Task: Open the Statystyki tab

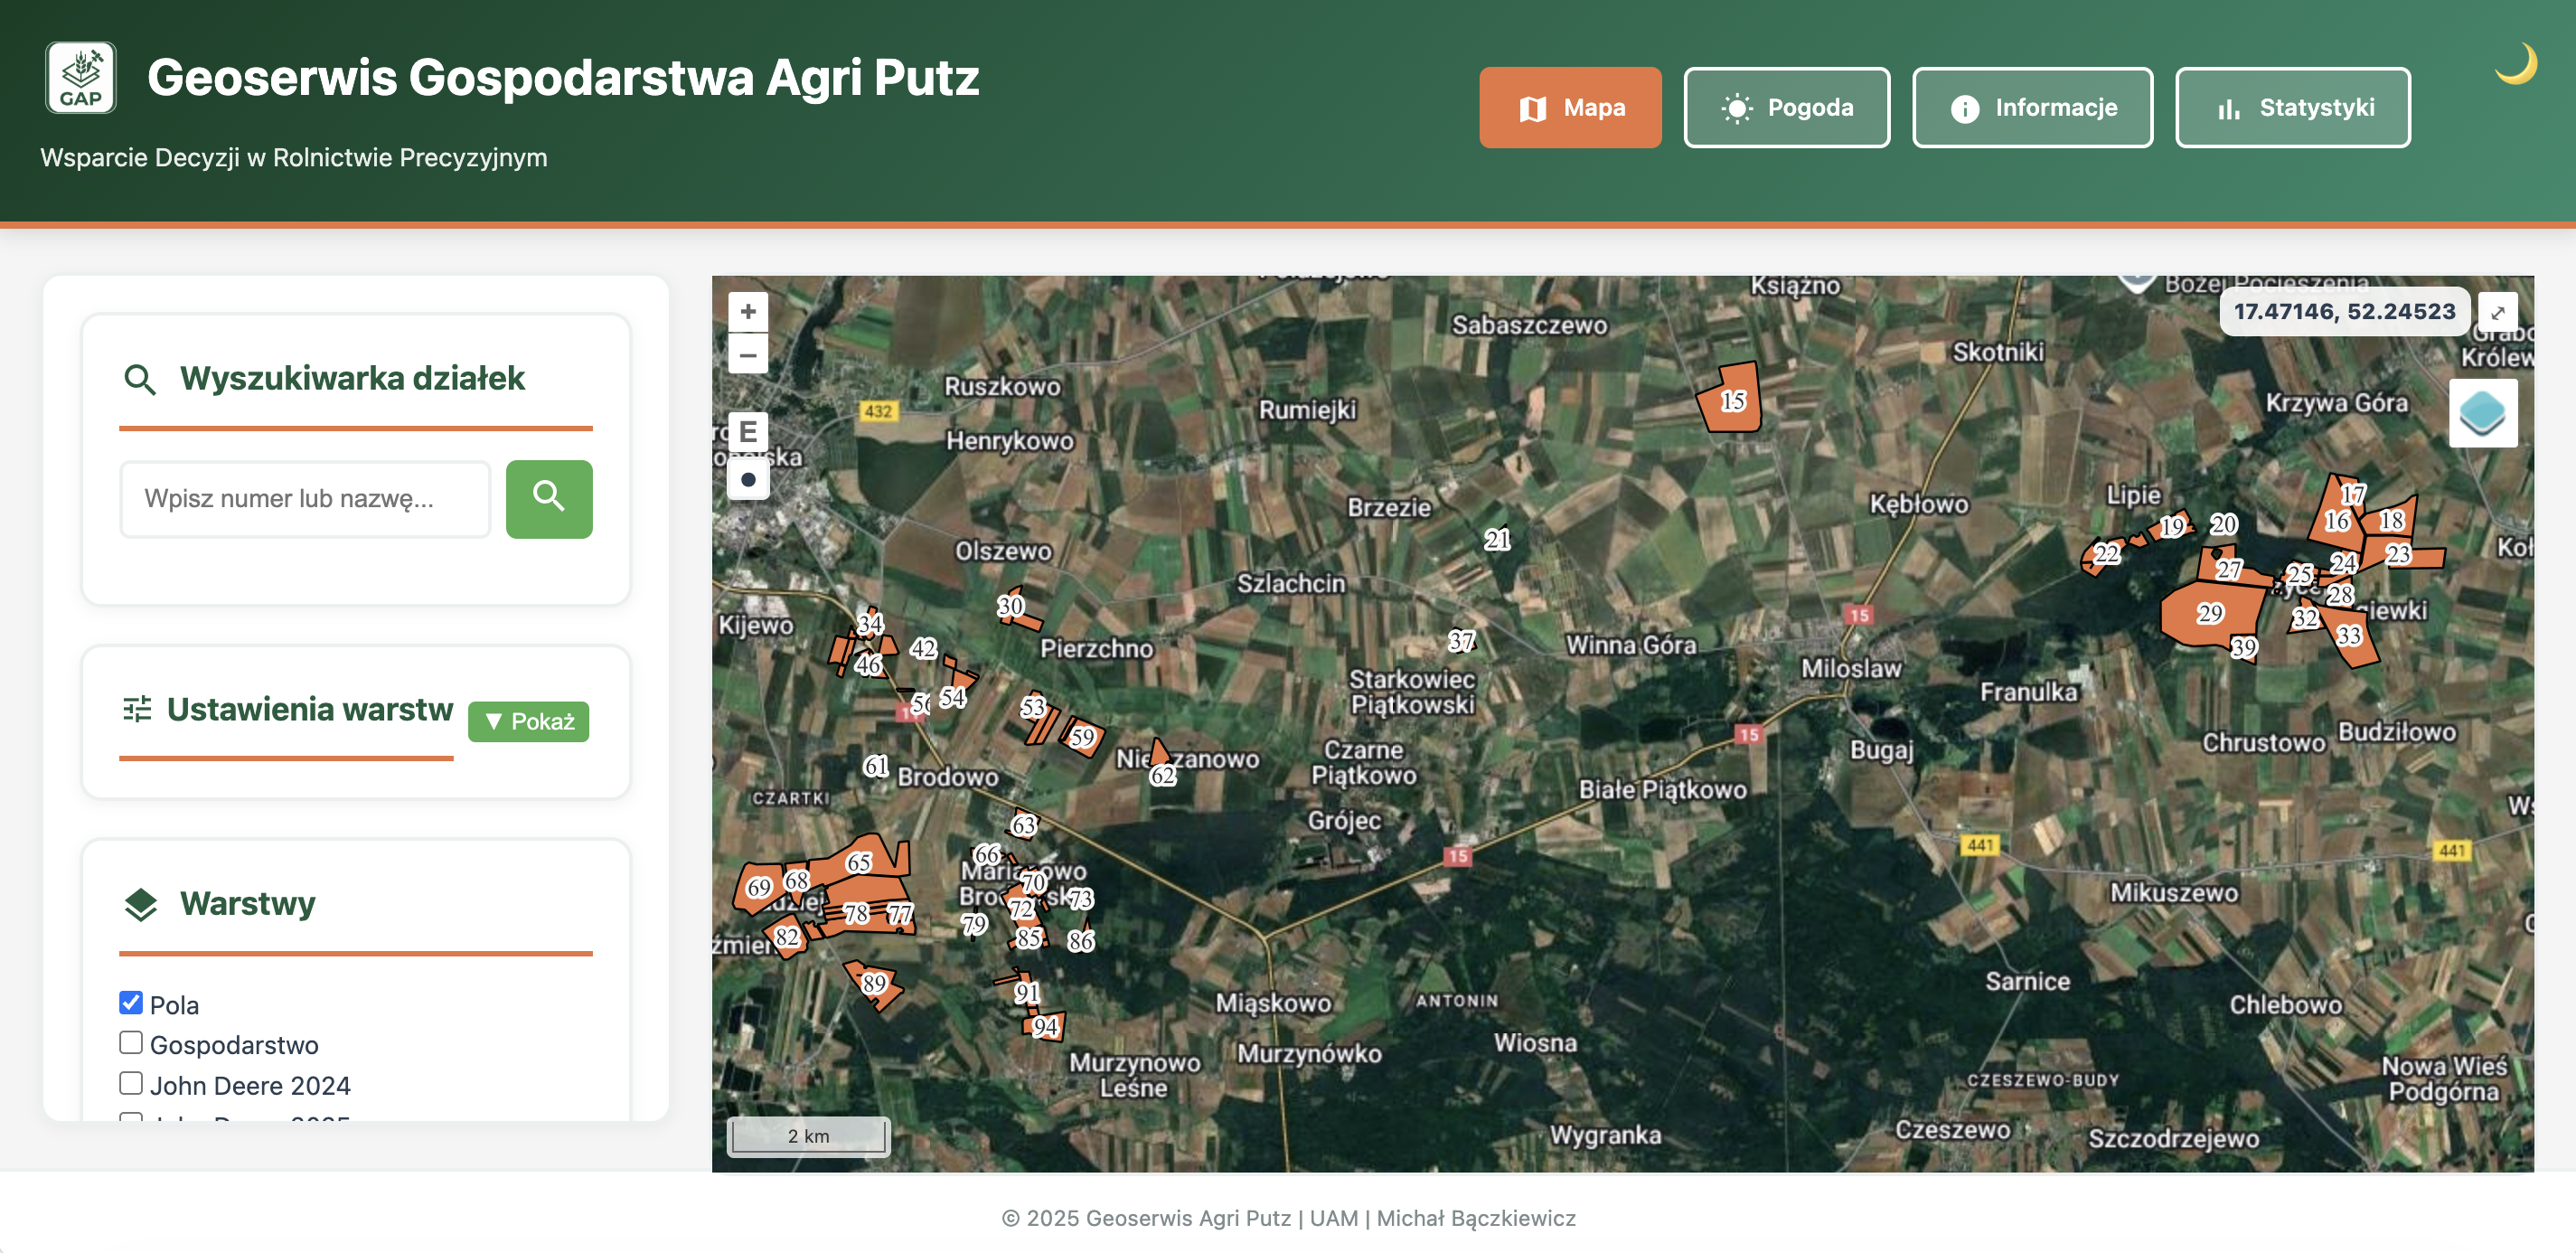Action: point(2293,107)
